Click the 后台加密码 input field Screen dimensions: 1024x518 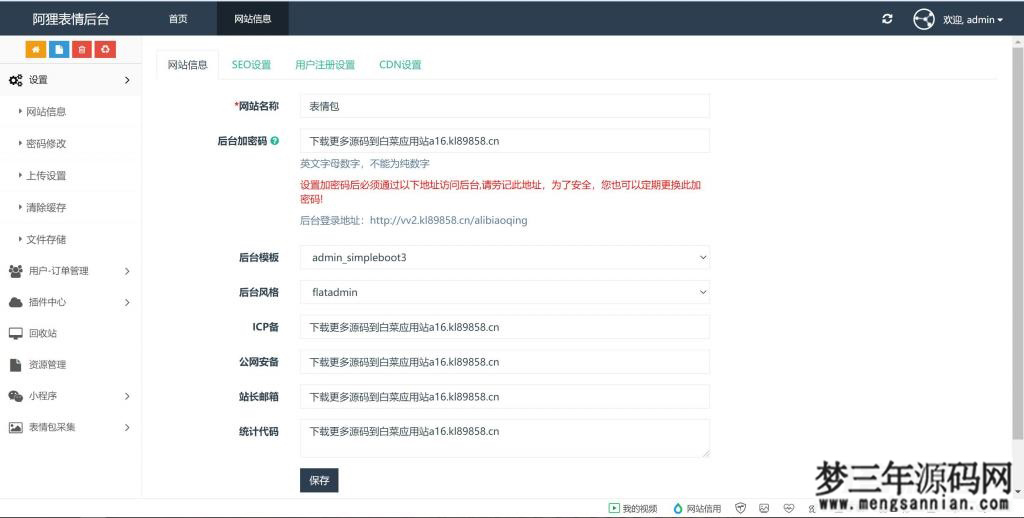(x=505, y=140)
